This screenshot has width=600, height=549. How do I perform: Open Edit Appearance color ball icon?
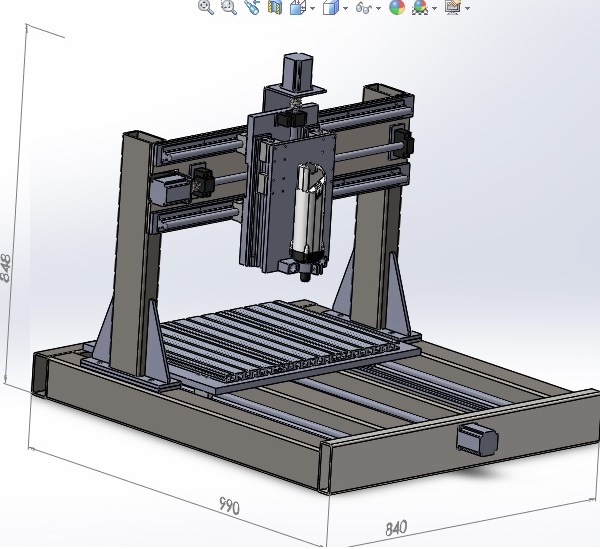[397, 7]
